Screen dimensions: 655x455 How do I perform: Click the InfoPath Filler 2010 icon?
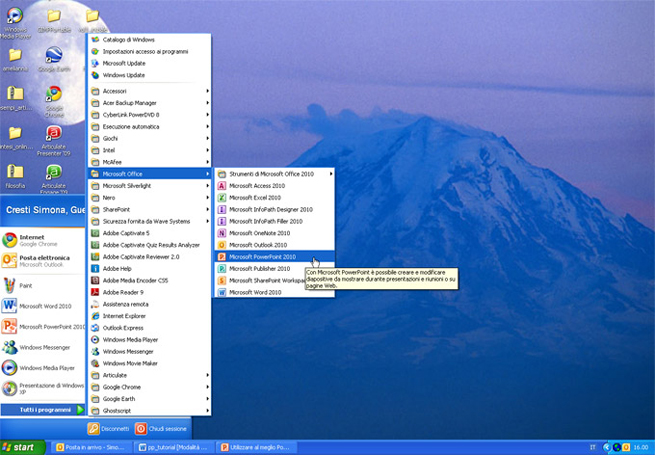tap(222, 221)
